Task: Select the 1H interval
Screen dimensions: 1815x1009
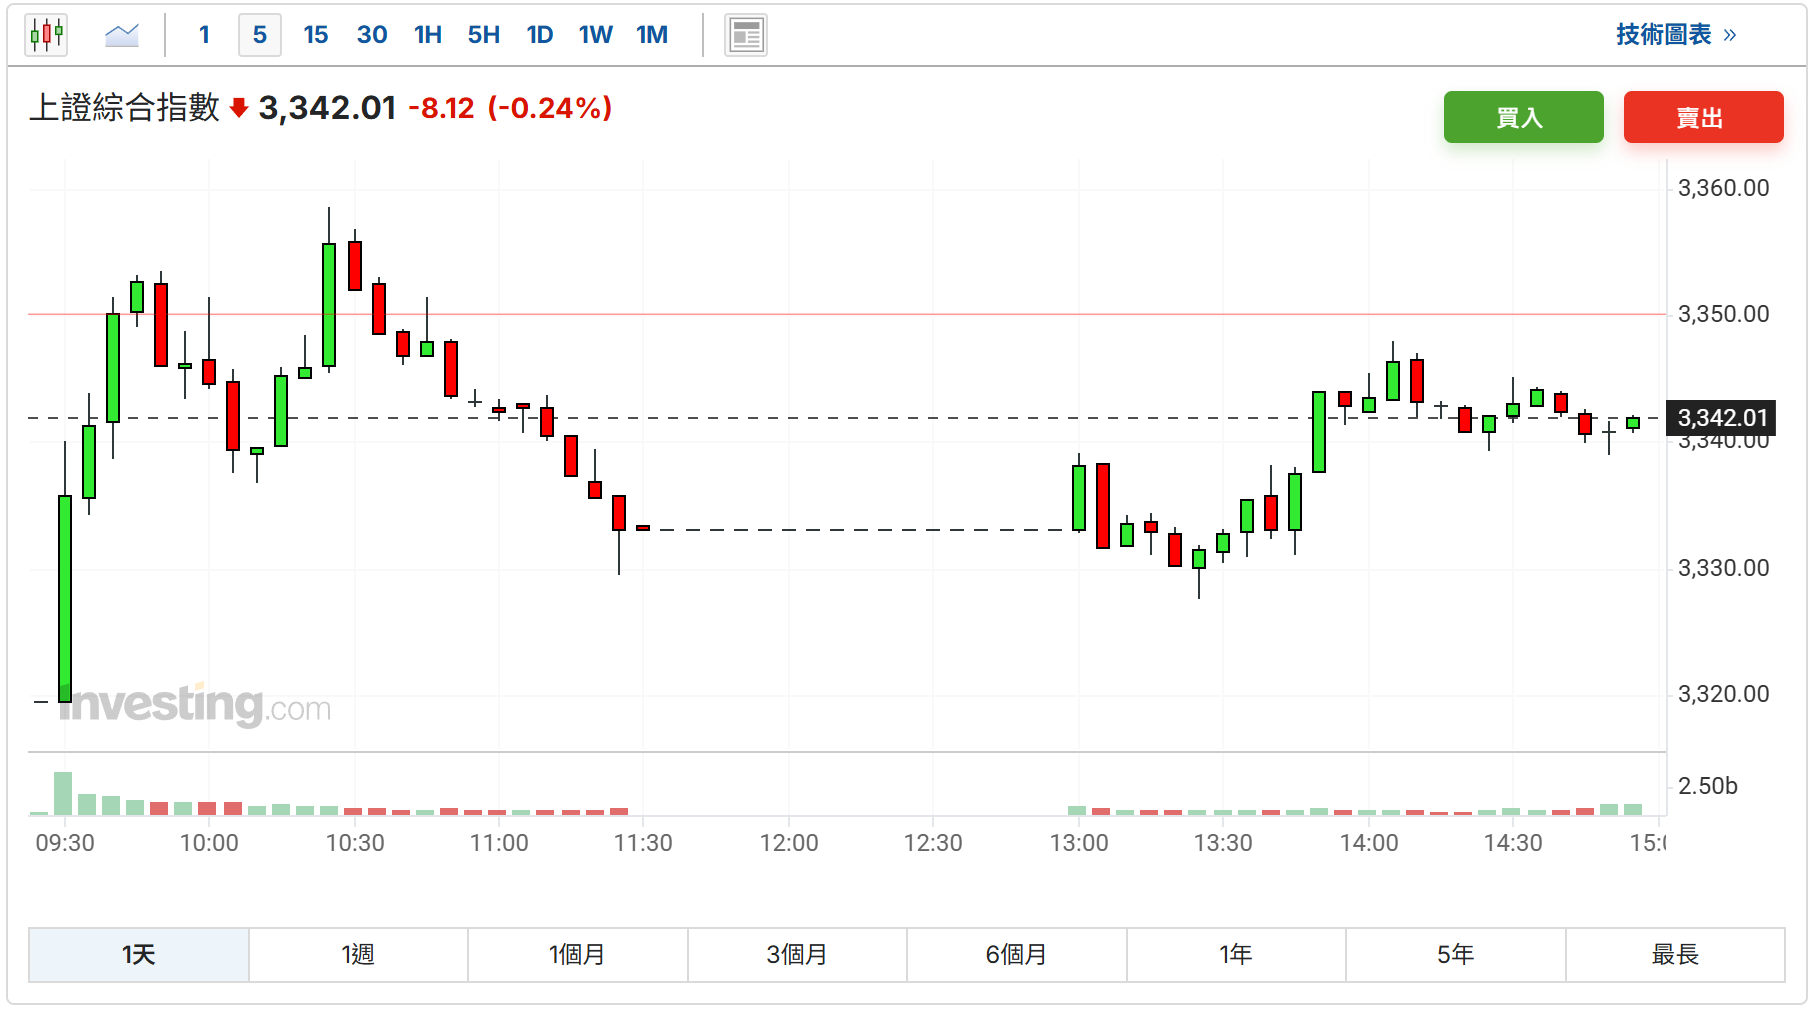Action: pos(428,35)
